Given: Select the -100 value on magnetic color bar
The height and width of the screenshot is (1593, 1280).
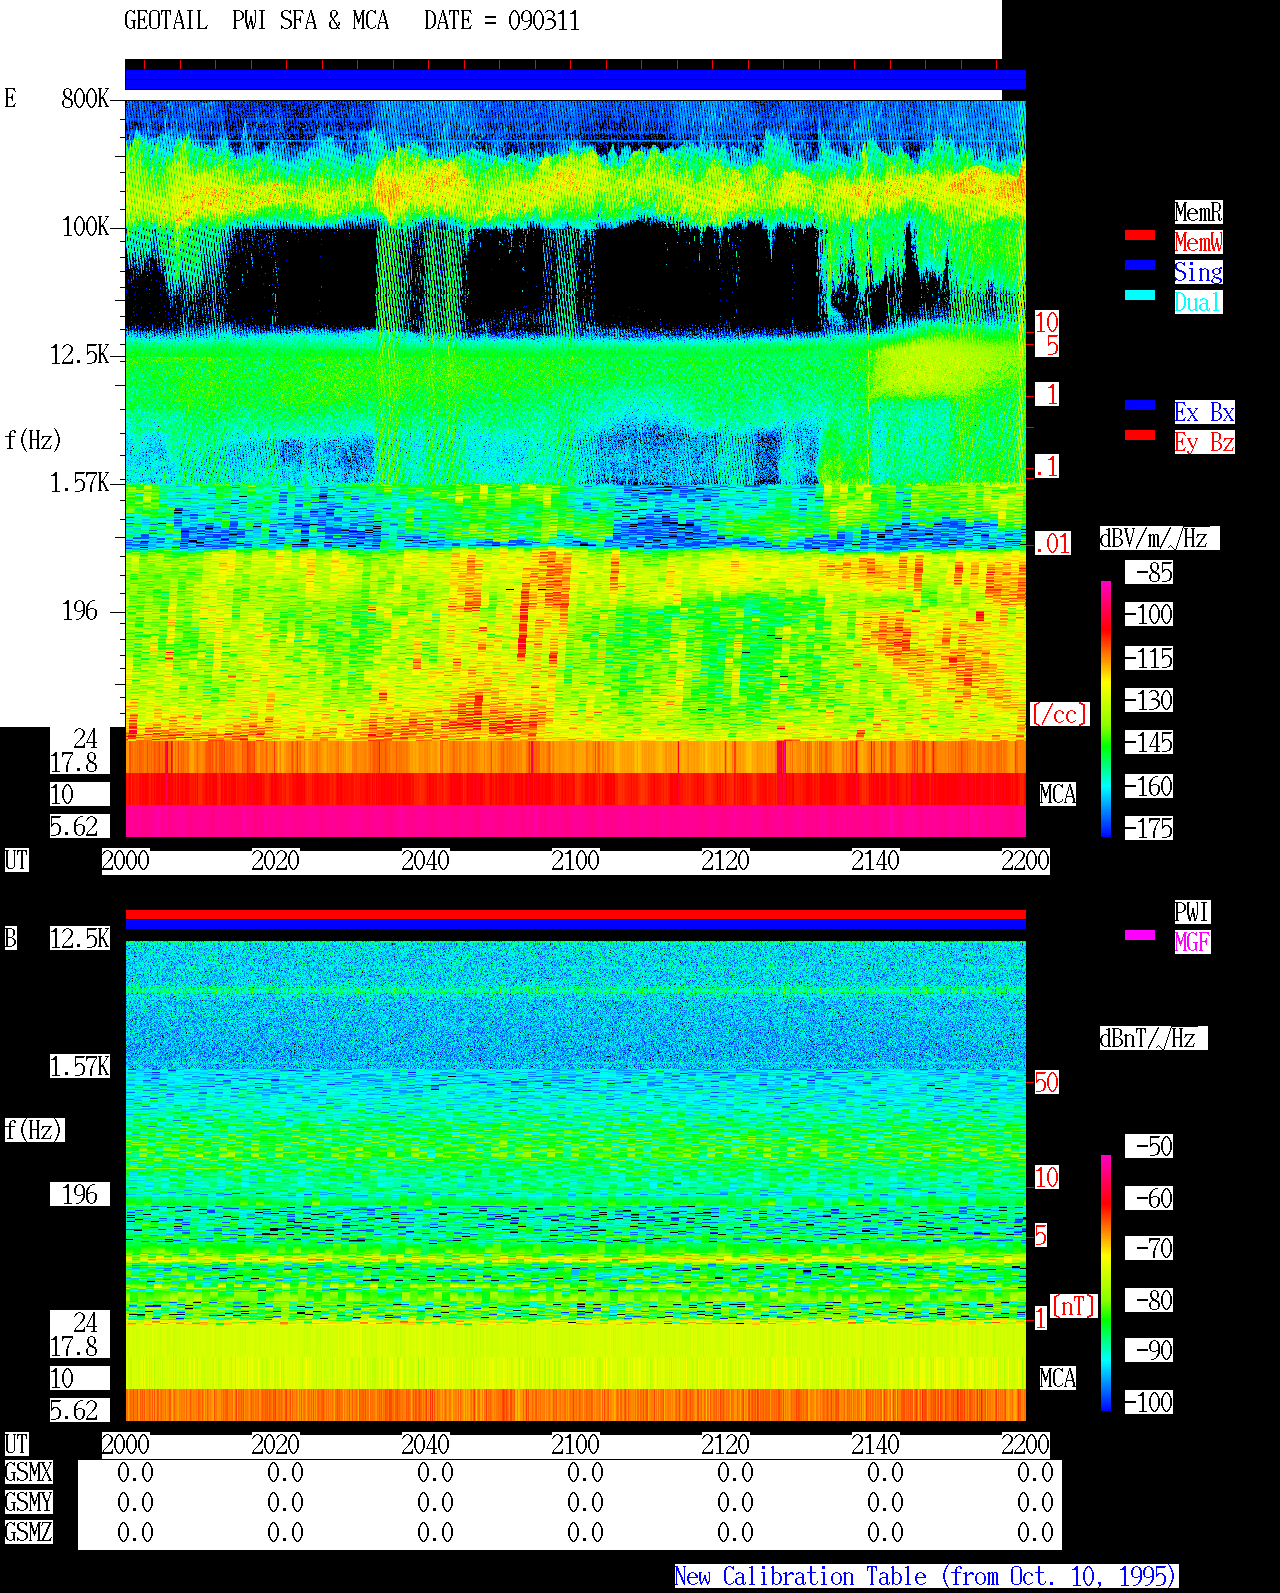Looking at the screenshot, I should coord(1149,1402).
